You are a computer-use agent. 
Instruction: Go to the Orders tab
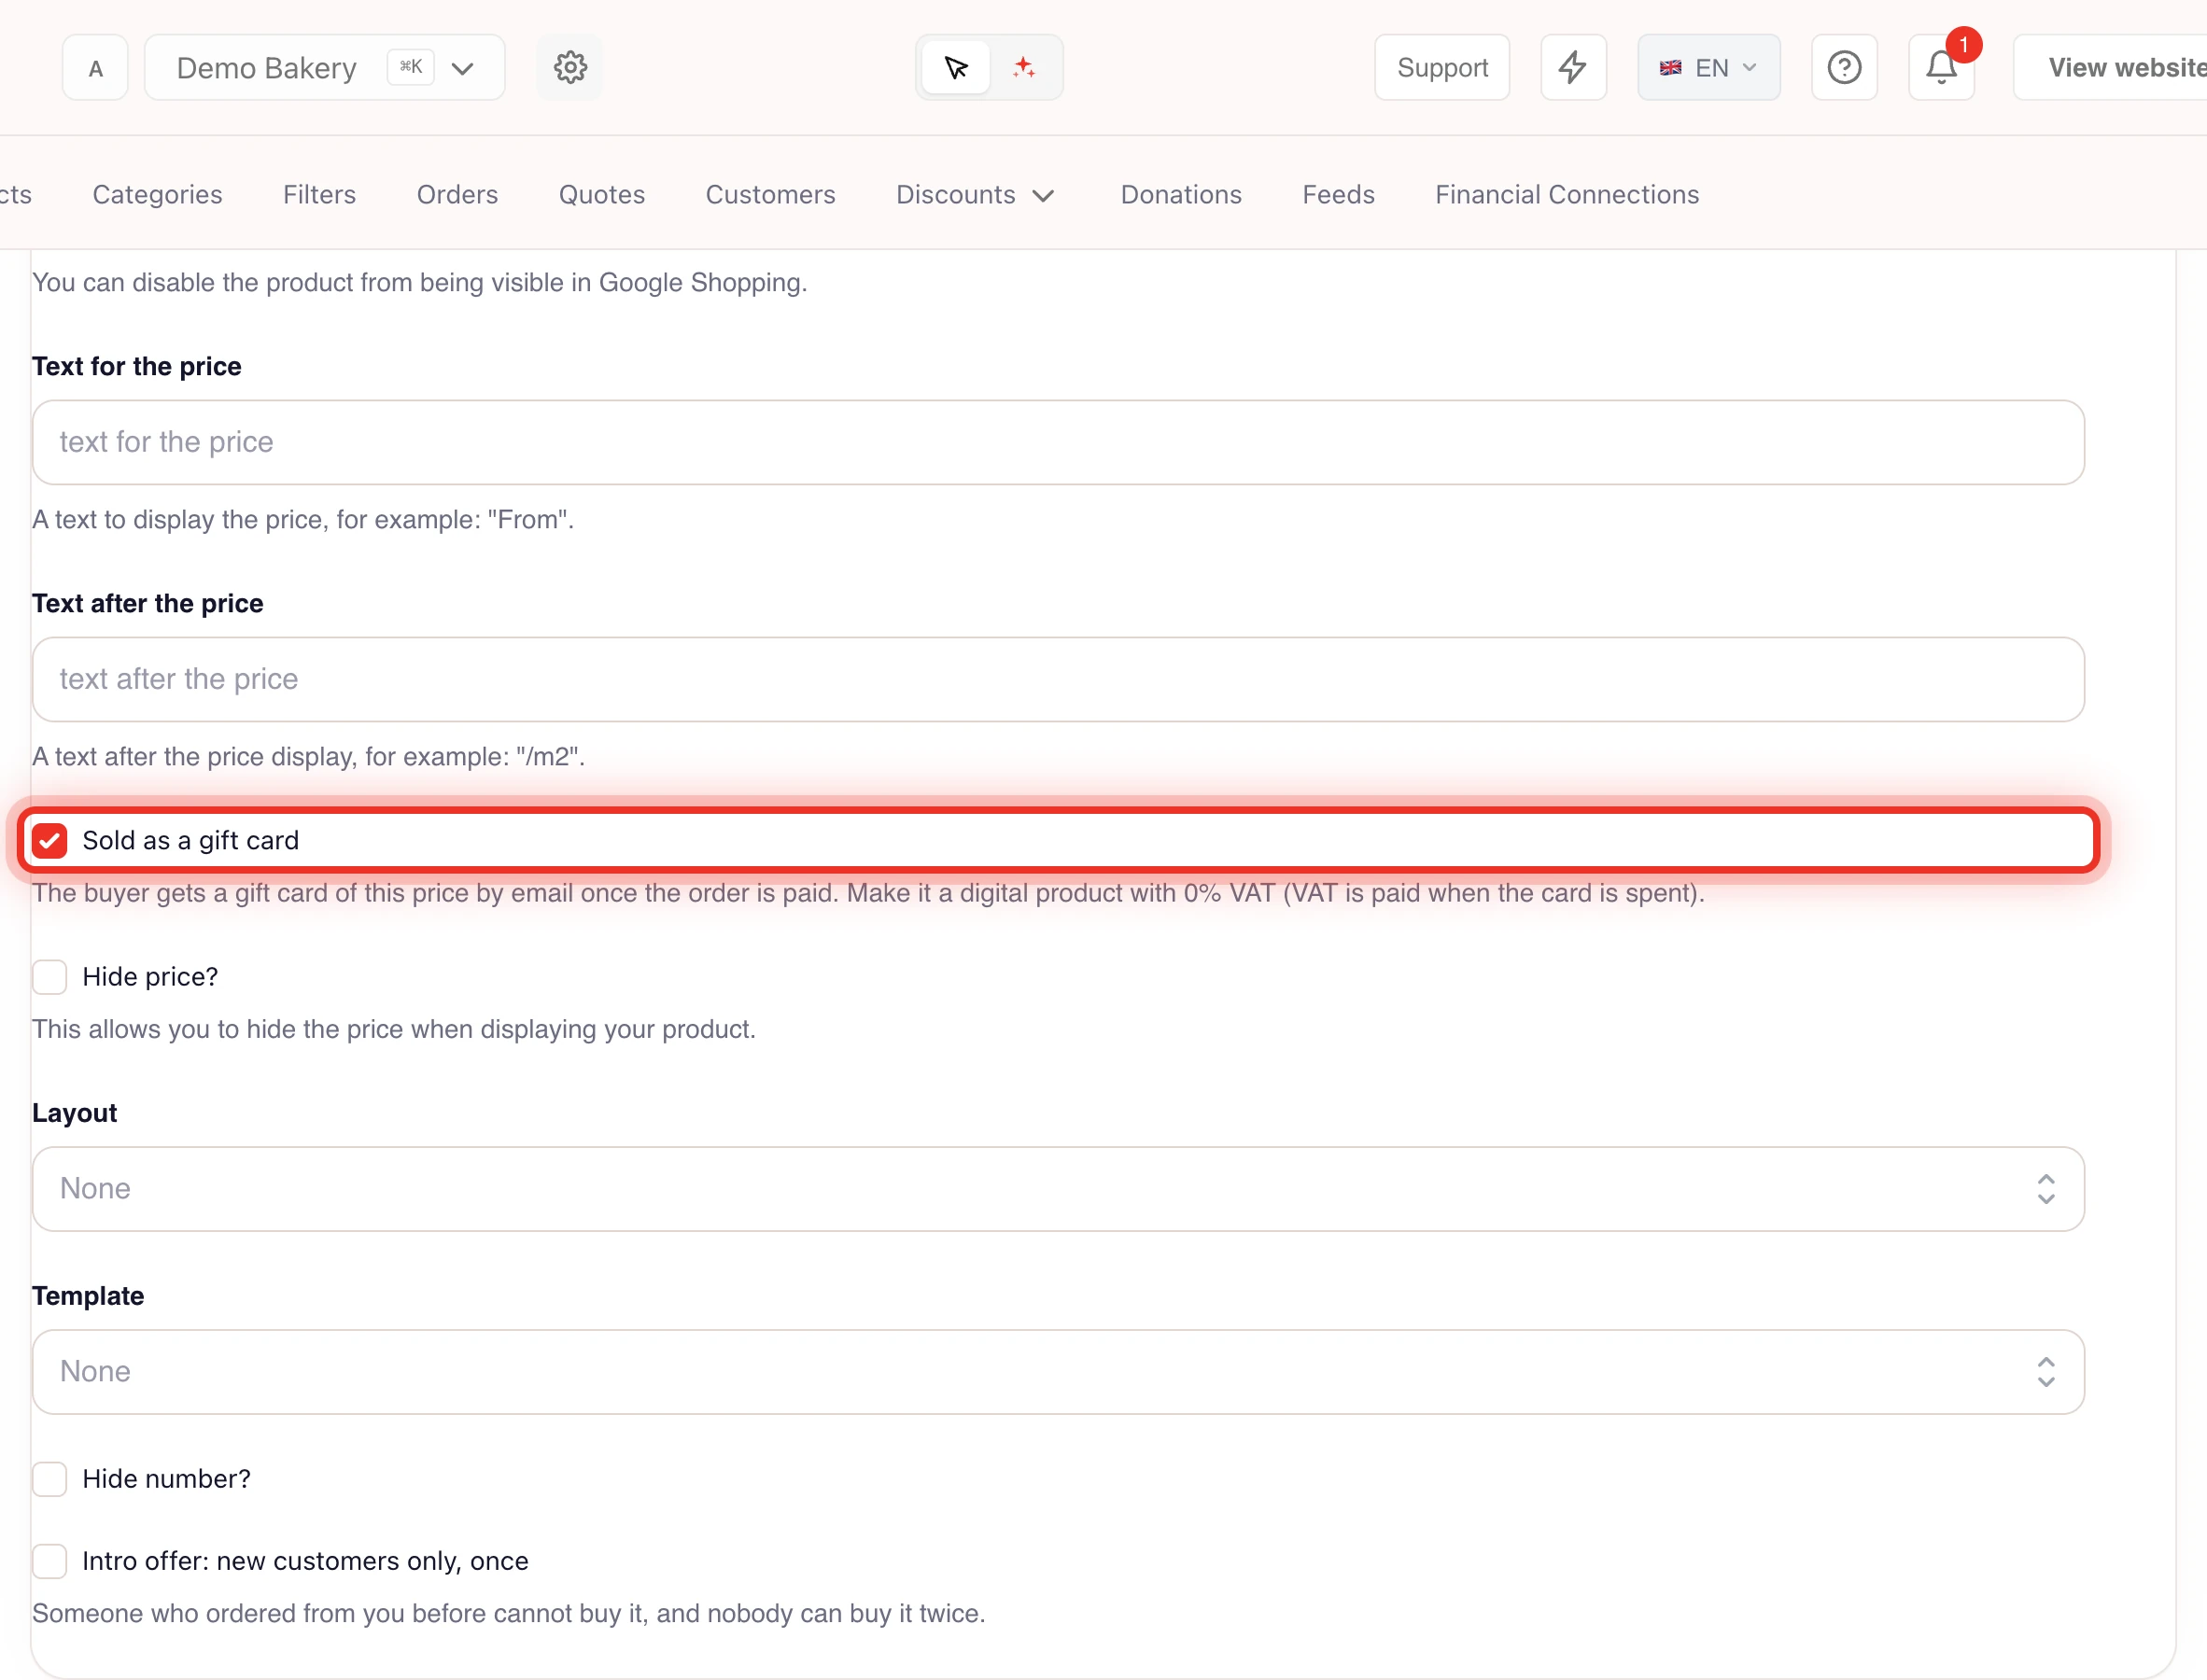(x=457, y=194)
